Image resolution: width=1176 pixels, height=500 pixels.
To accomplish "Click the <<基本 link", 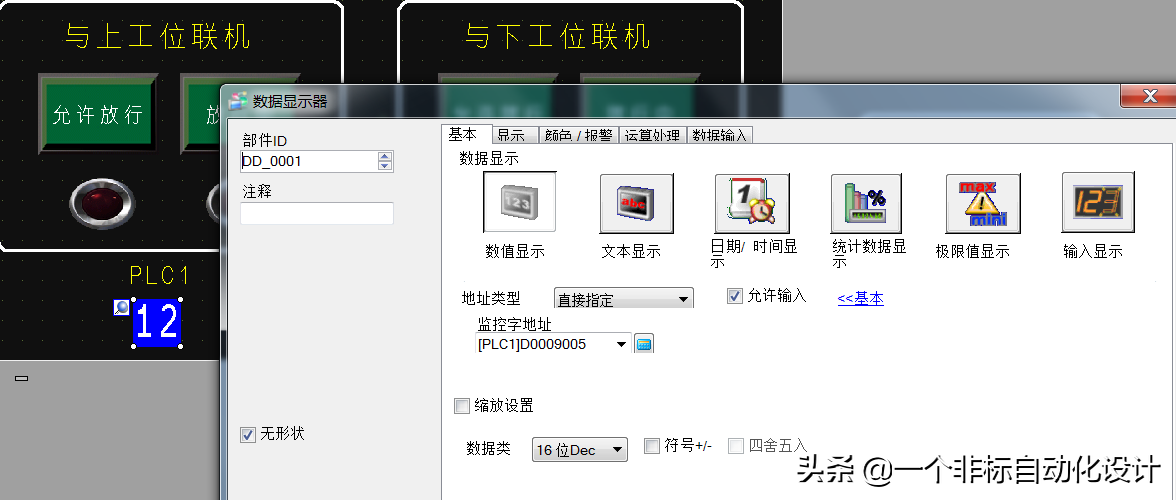I will point(860,298).
